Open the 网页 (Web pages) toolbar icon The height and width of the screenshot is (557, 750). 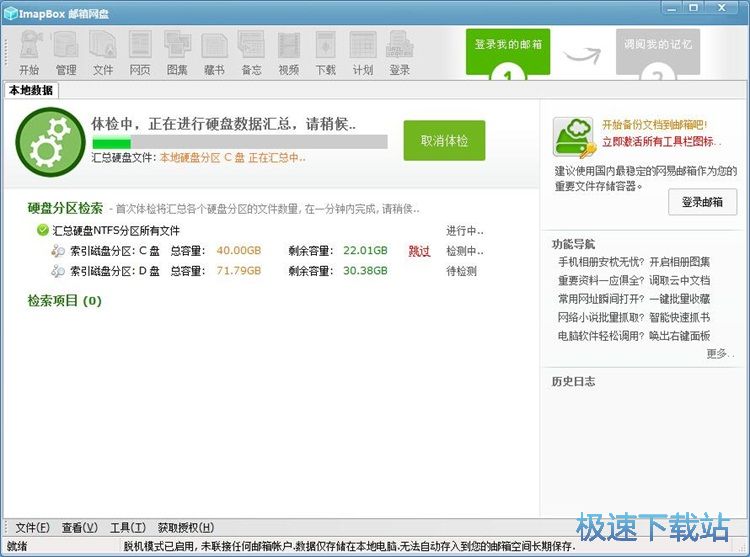coord(140,52)
